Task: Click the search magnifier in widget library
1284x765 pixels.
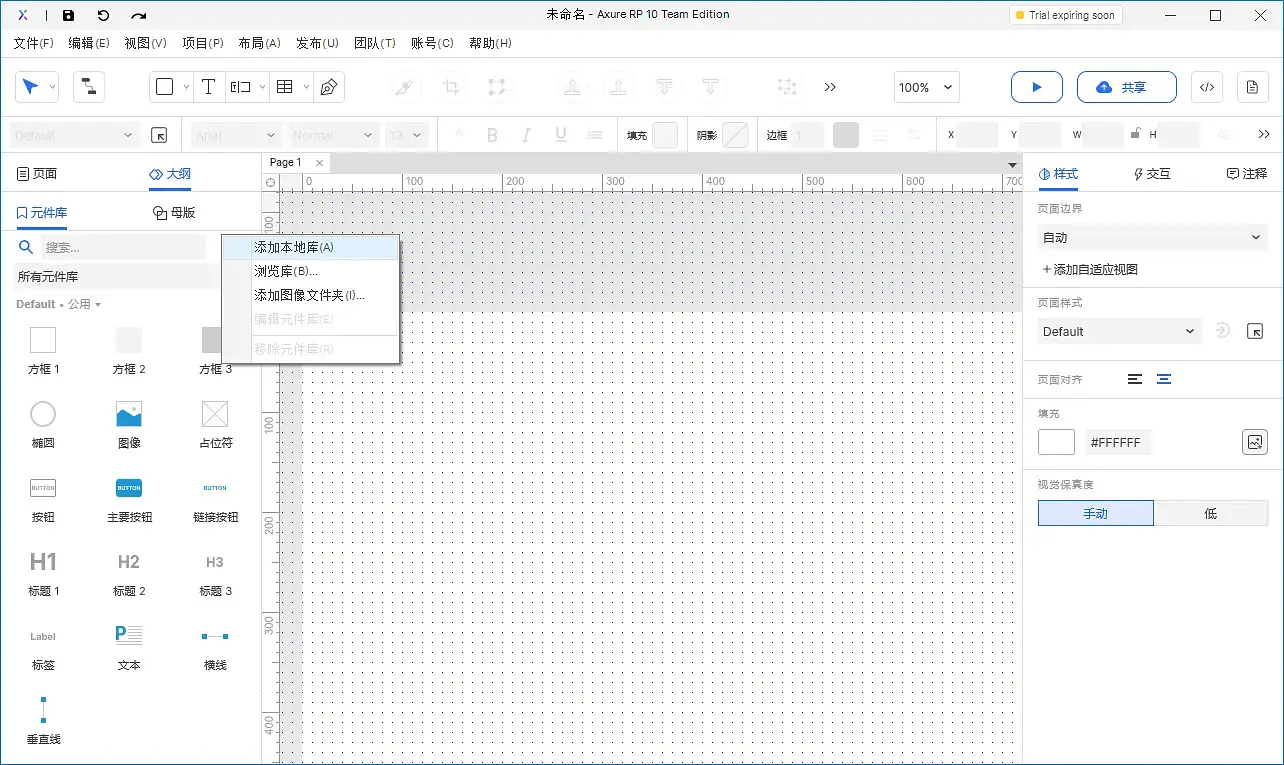Action: [25, 246]
